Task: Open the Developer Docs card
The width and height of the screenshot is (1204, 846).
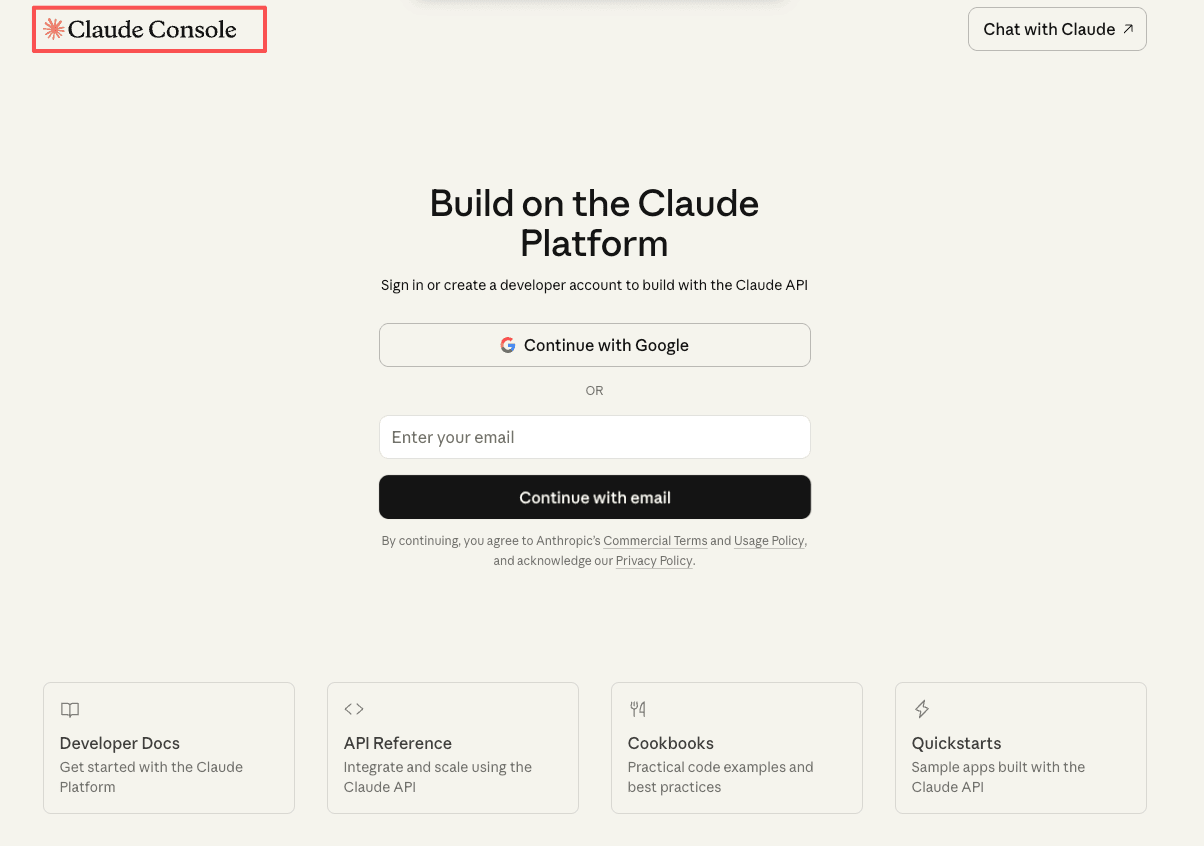Action: 168,747
